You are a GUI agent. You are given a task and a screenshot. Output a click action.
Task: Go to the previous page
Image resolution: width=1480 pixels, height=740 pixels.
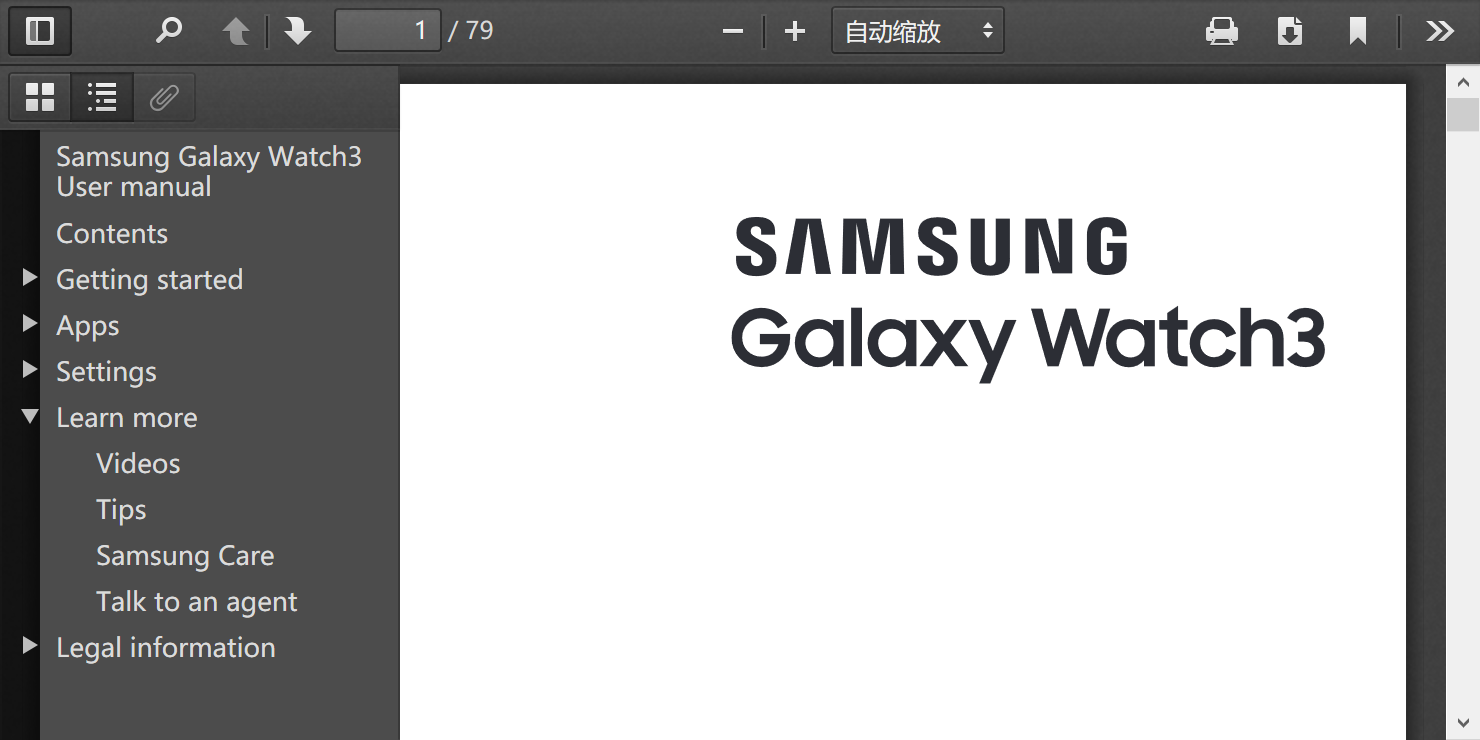click(236, 31)
